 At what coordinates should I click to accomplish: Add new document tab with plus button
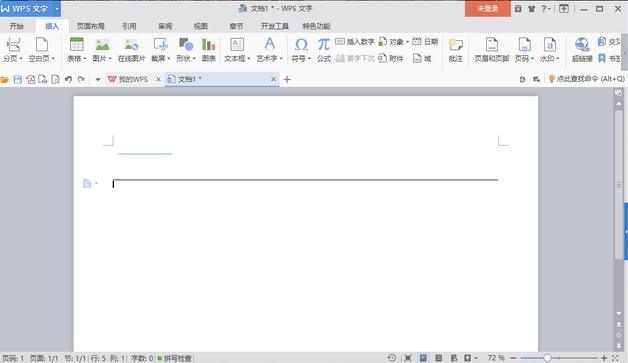(x=287, y=80)
